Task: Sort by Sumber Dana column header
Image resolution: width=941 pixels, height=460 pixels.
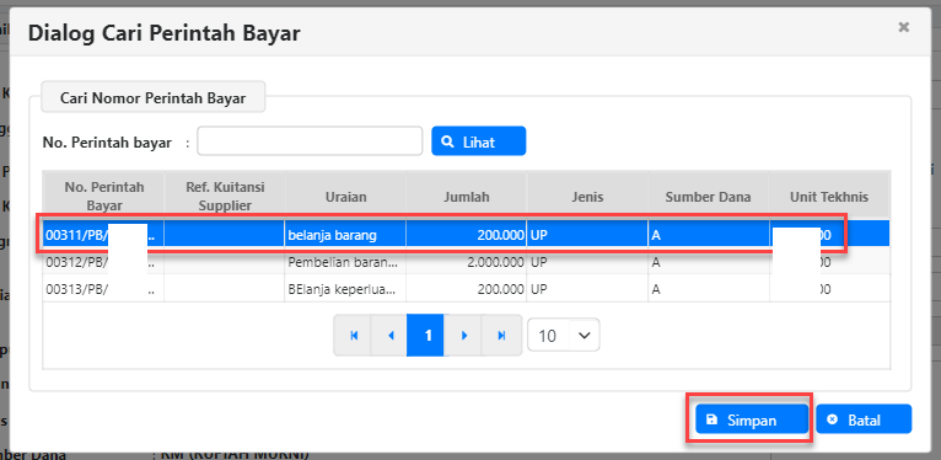Action: coord(709,197)
